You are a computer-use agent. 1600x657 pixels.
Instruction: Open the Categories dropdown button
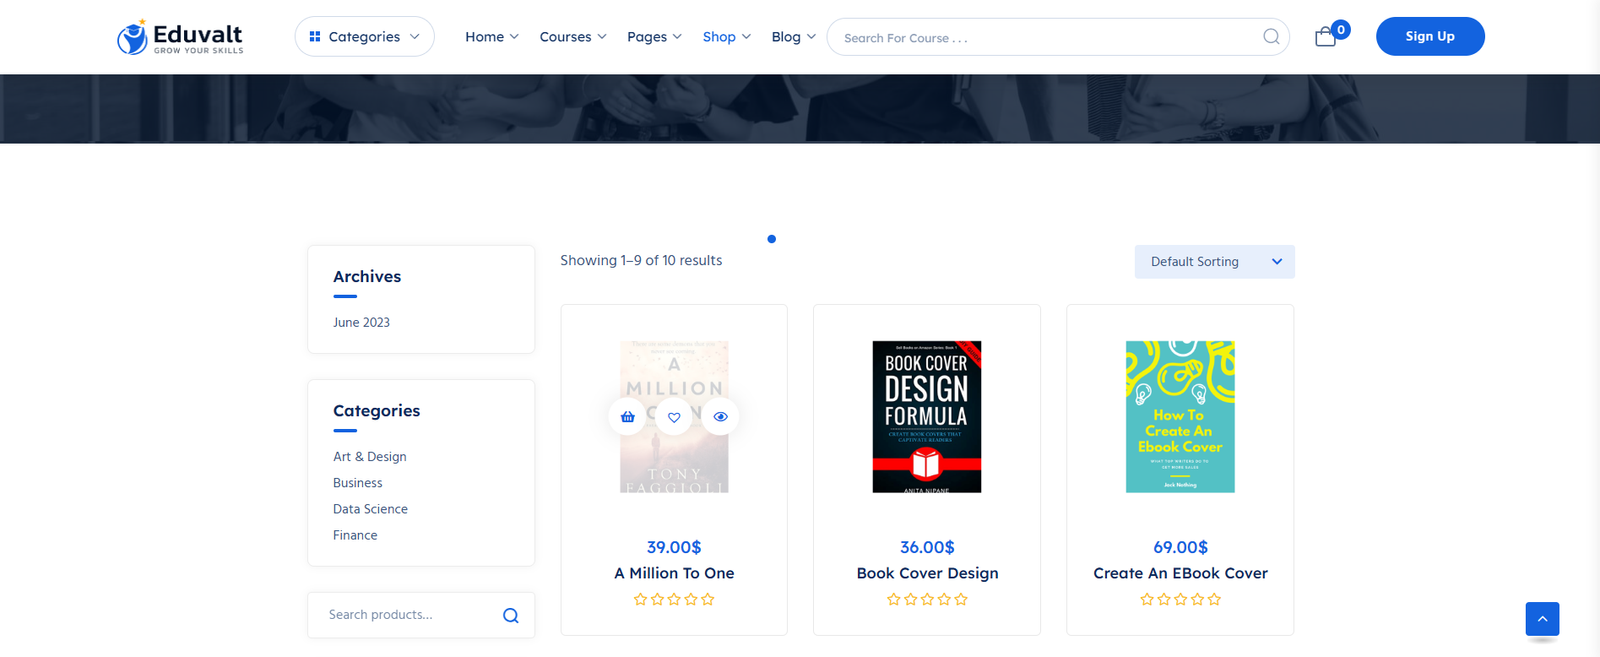coord(364,37)
